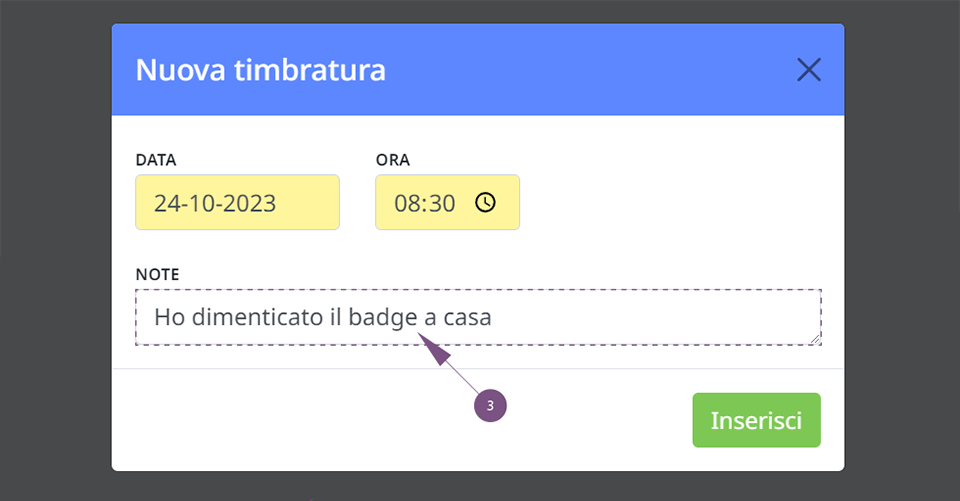Open the time picker clock icon
The image size is (960, 501).
tap(486, 203)
